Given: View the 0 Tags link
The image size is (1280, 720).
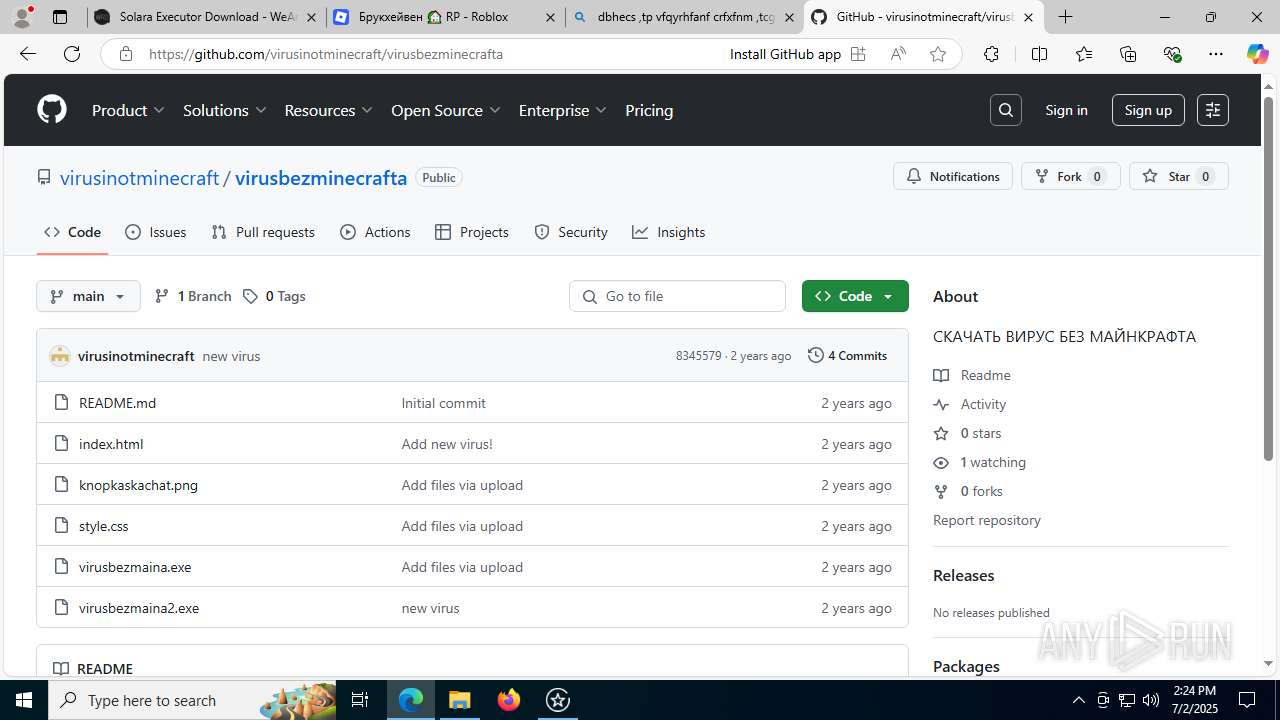Looking at the screenshot, I should (x=275, y=296).
